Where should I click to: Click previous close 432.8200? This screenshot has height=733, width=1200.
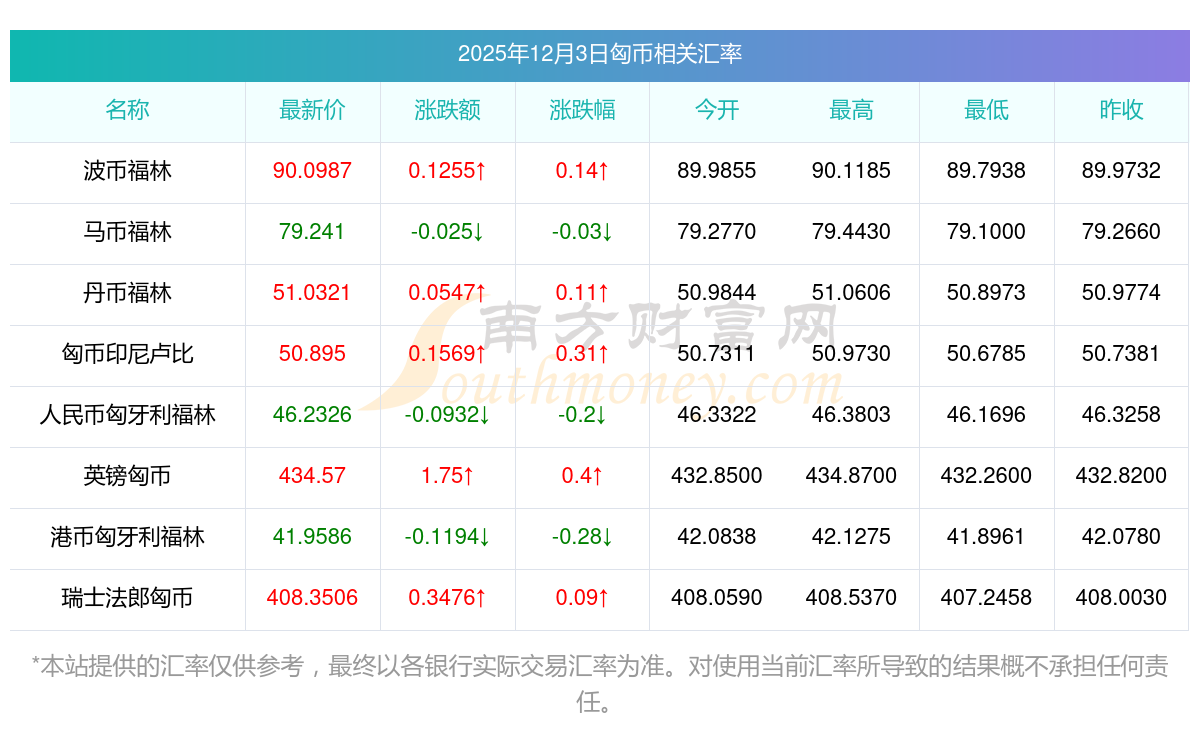(x=1122, y=476)
